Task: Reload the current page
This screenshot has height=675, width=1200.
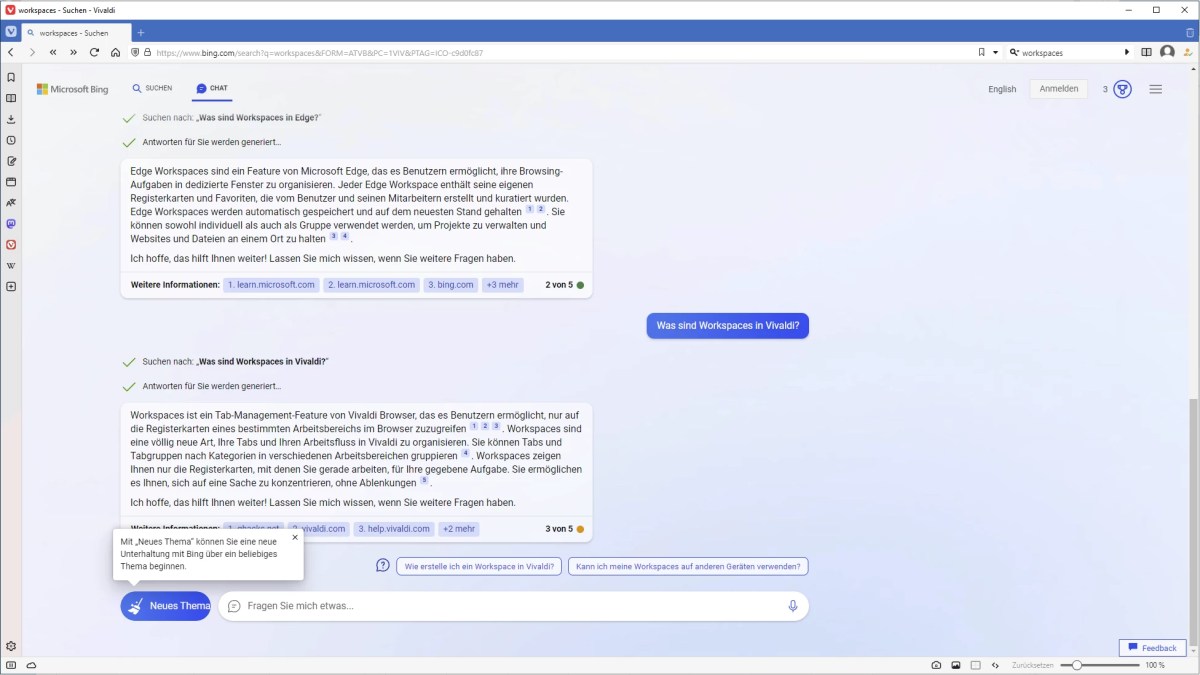Action: pyautogui.click(x=94, y=52)
